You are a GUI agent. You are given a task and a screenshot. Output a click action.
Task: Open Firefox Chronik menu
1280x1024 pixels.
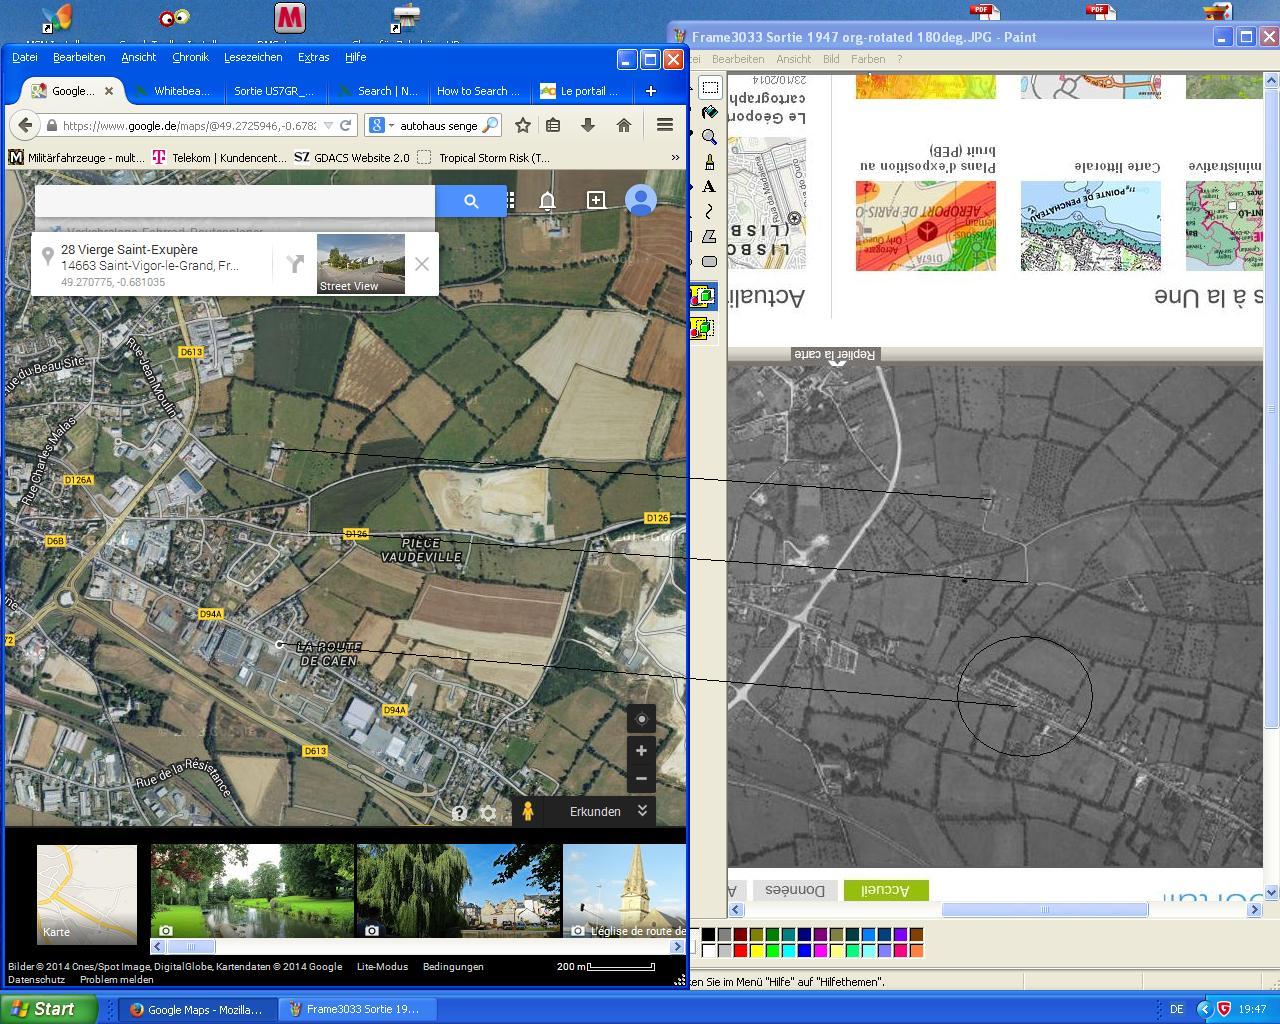click(x=190, y=57)
